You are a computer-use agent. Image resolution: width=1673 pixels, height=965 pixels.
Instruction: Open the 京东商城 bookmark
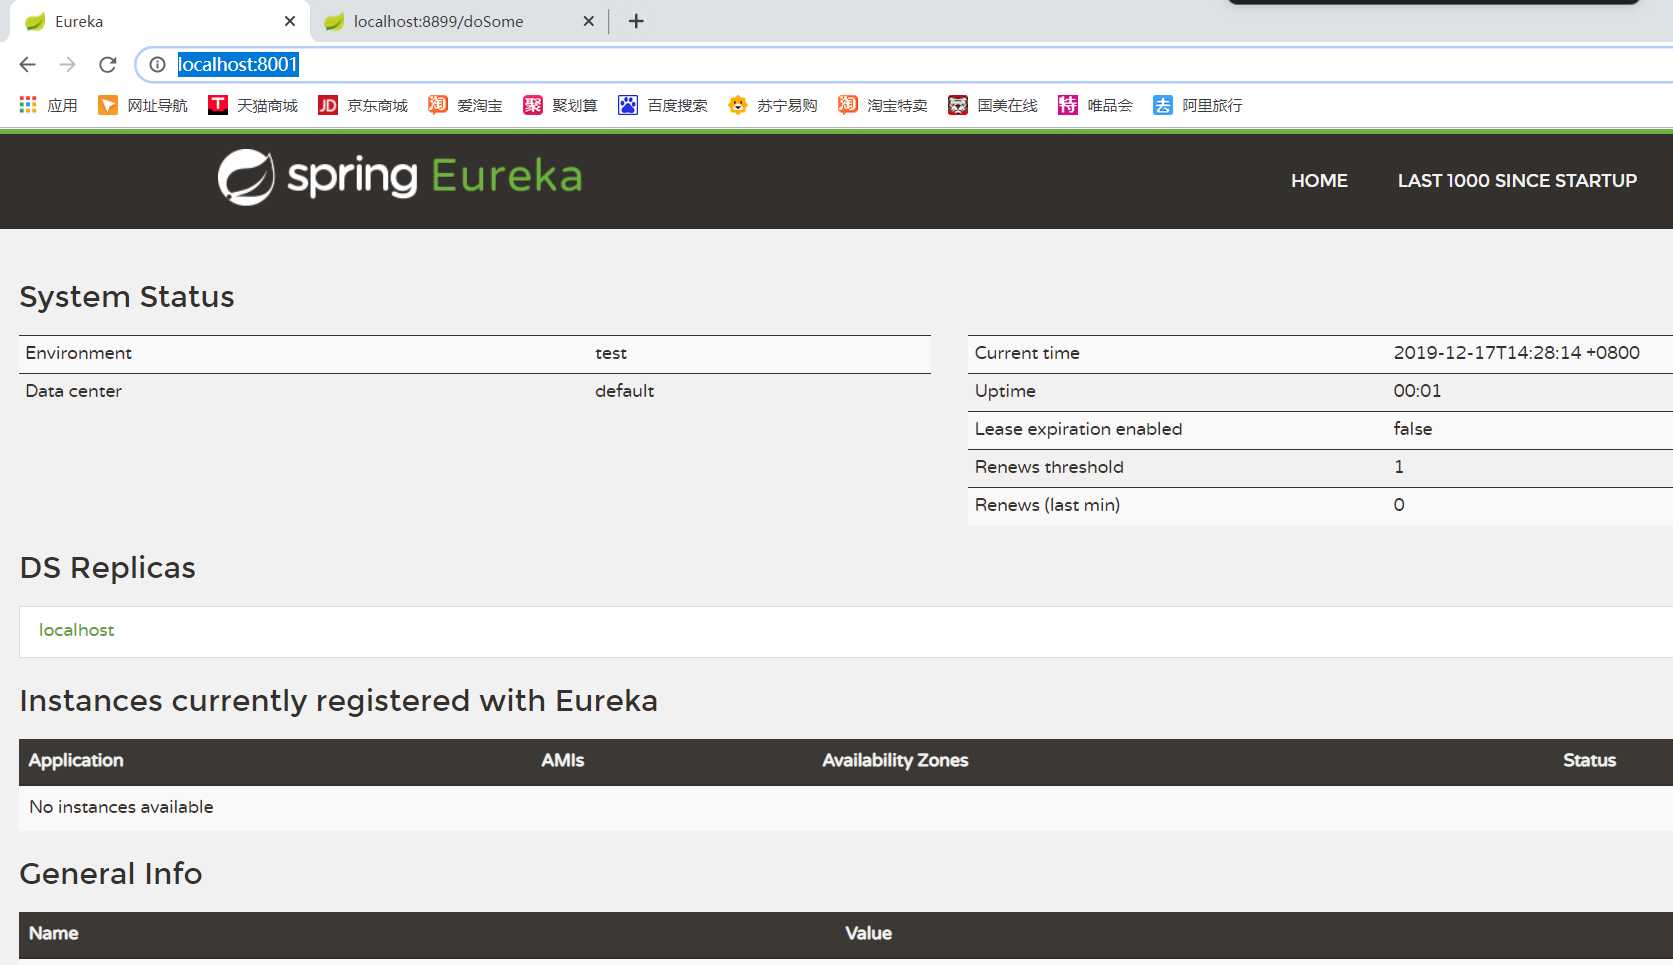[363, 105]
